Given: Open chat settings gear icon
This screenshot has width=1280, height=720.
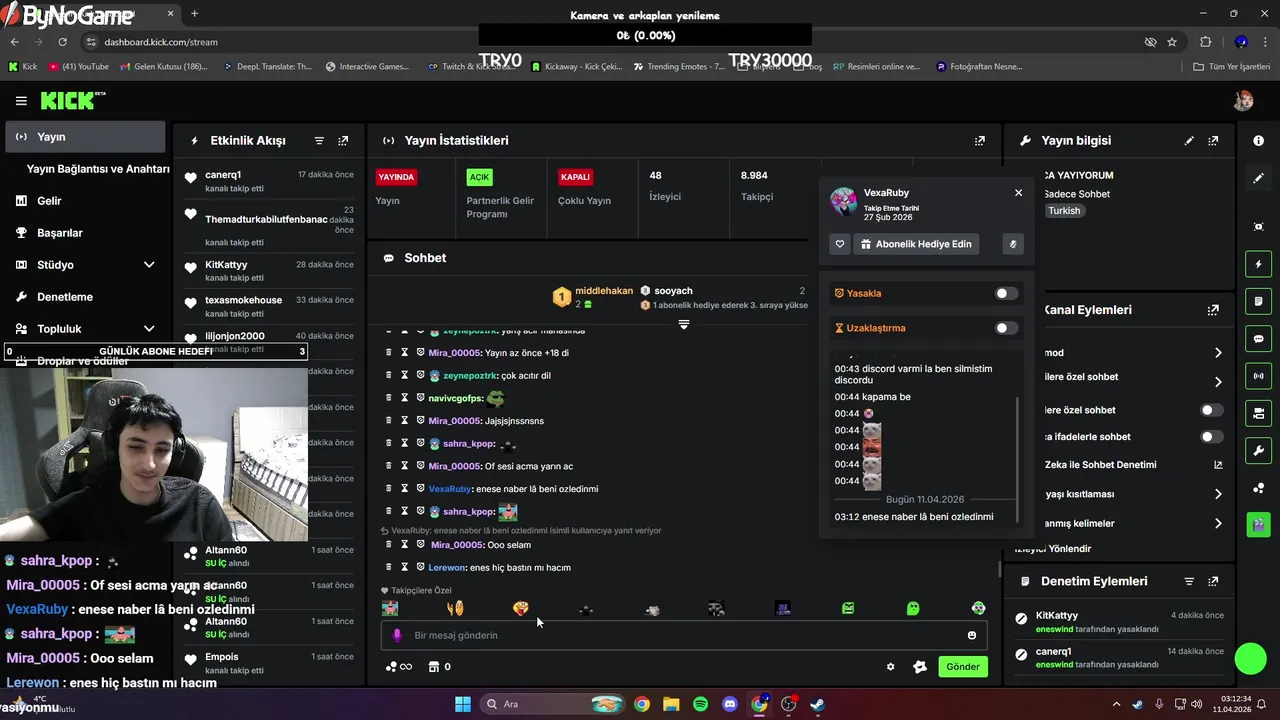Looking at the screenshot, I should [x=890, y=667].
